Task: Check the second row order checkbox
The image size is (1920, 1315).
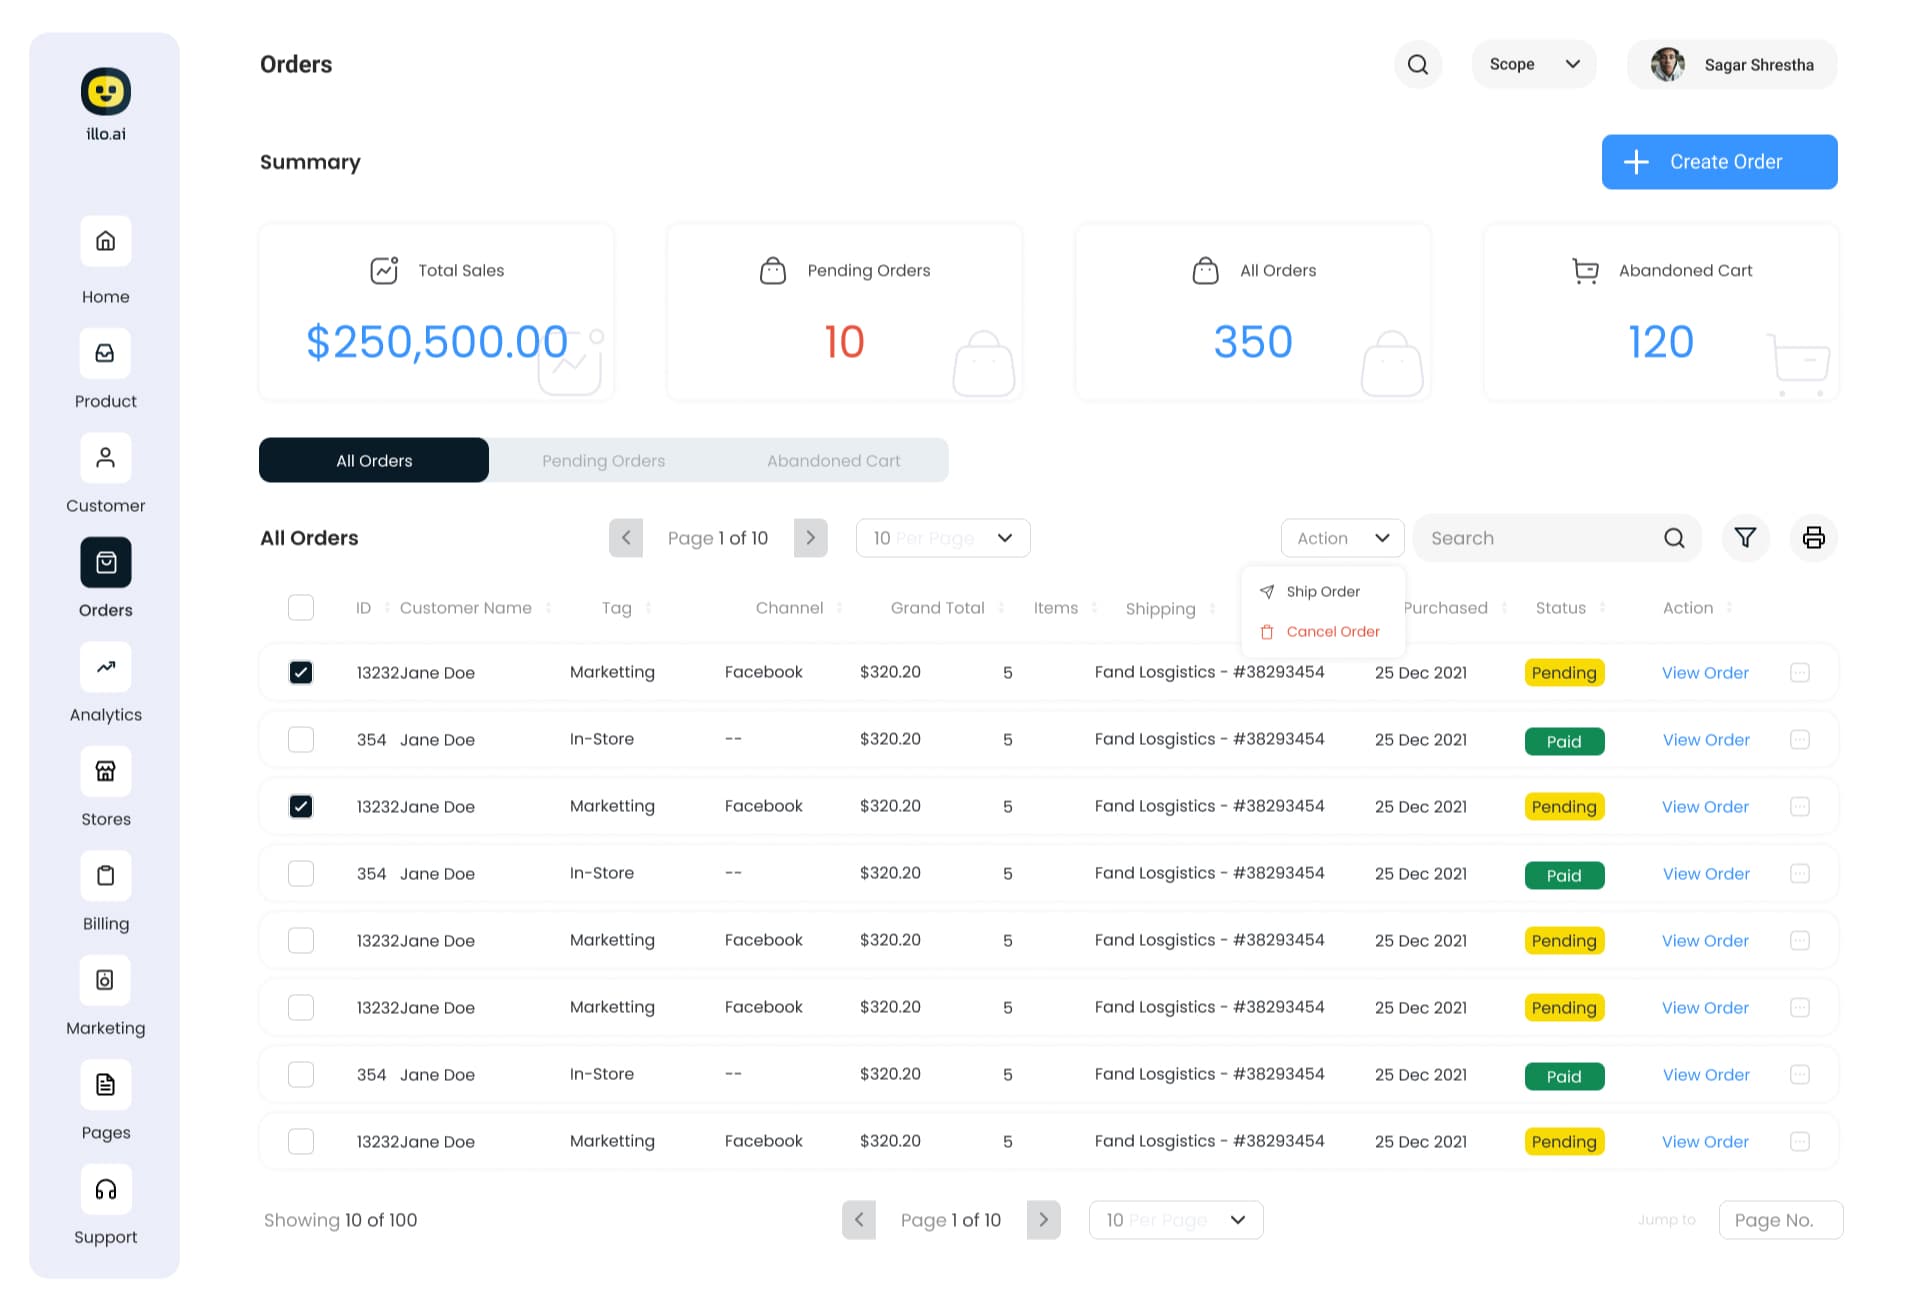Action: [x=301, y=740]
